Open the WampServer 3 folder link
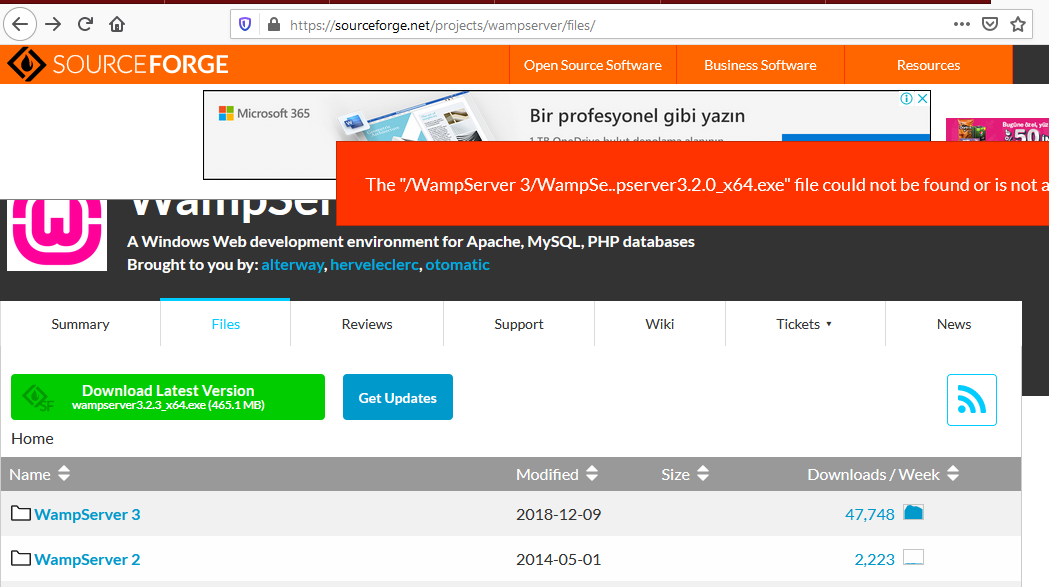The height and width of the screenshot is (587, 1049). click(87, 514)
